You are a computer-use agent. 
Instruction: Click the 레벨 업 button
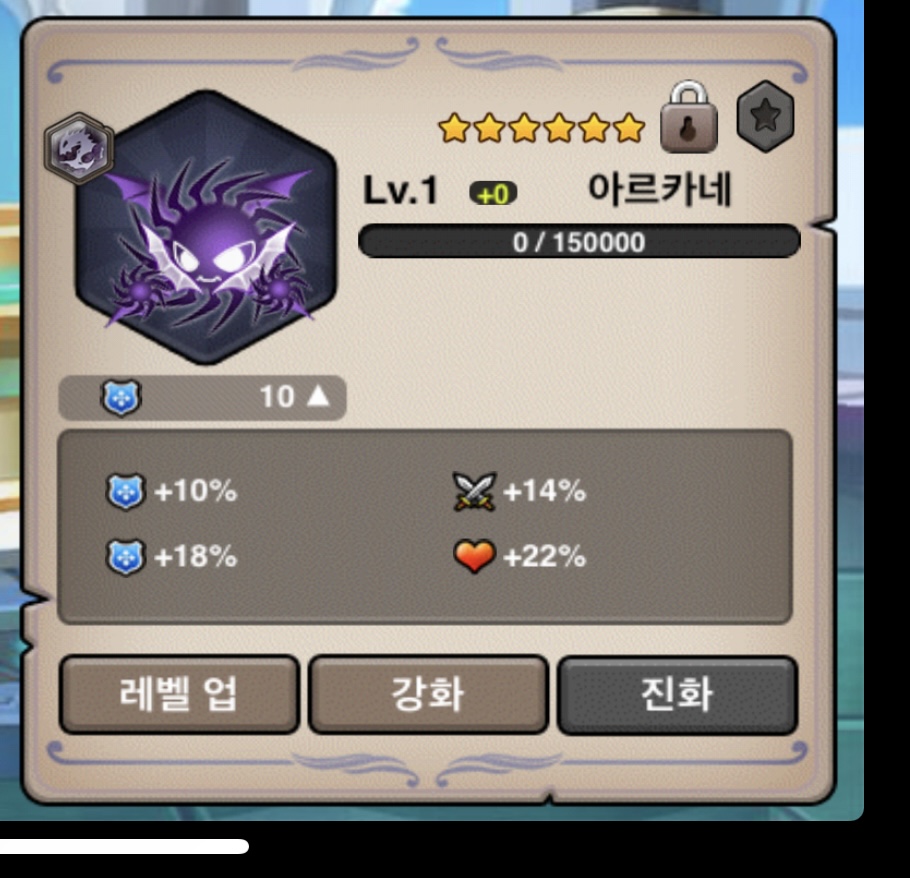179,694
